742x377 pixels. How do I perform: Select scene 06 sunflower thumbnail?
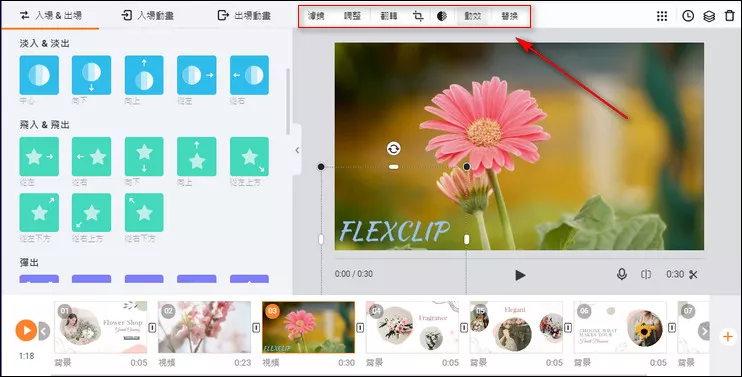tap(620, 327)
